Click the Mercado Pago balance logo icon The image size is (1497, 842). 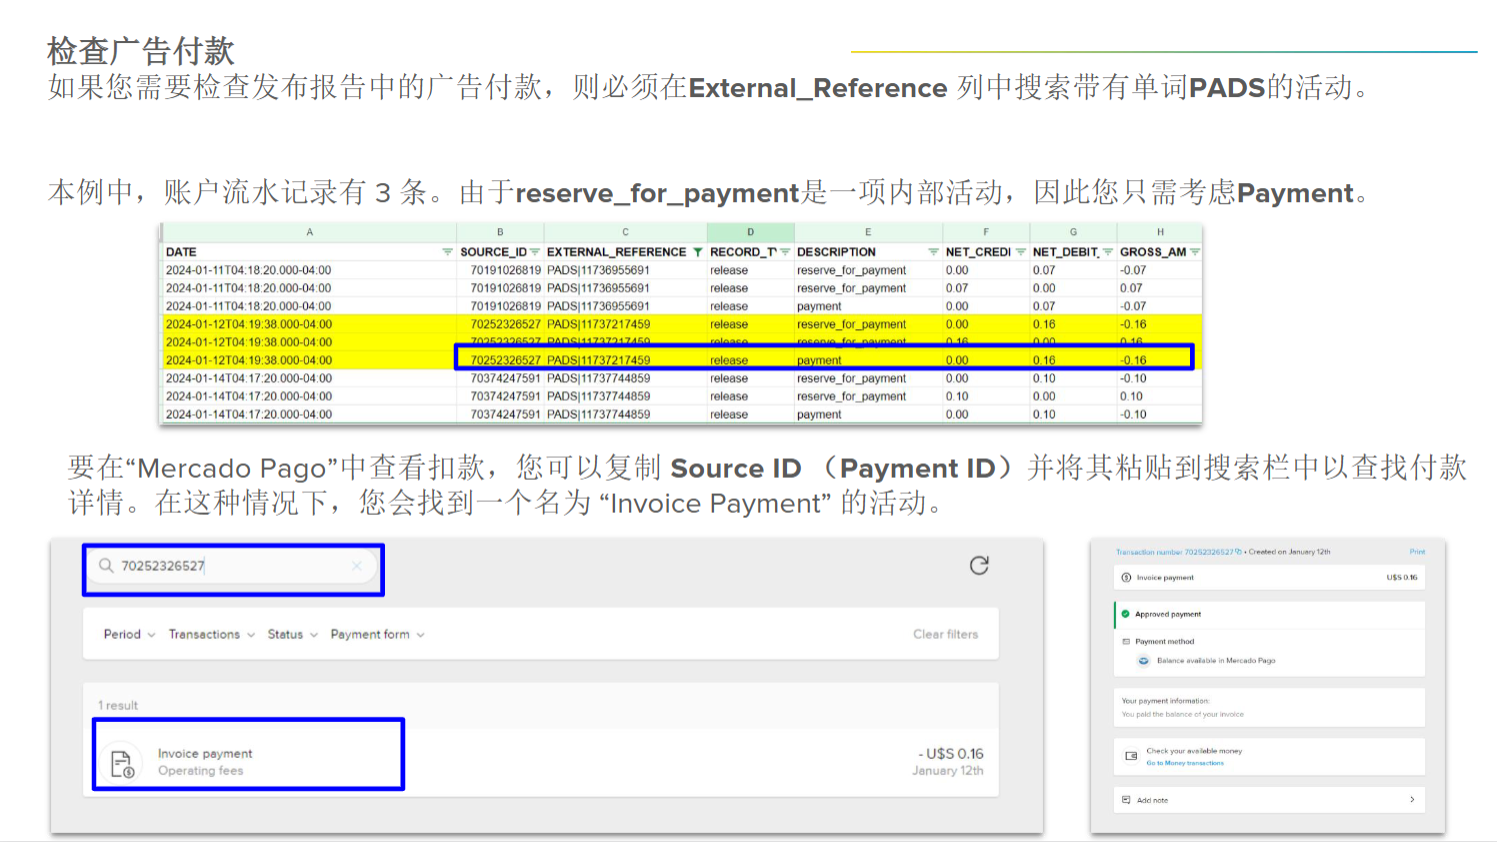[1144, 661]
